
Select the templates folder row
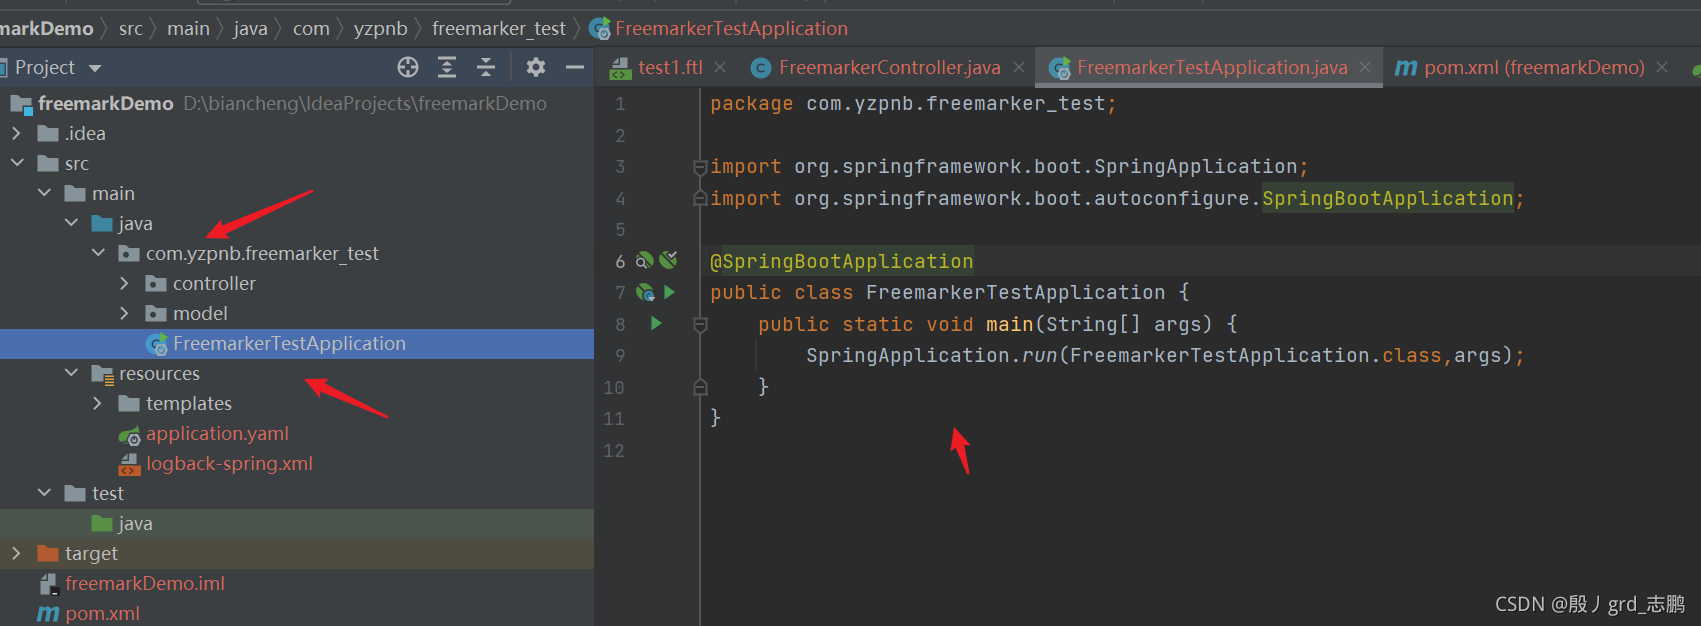pos(297,403)
